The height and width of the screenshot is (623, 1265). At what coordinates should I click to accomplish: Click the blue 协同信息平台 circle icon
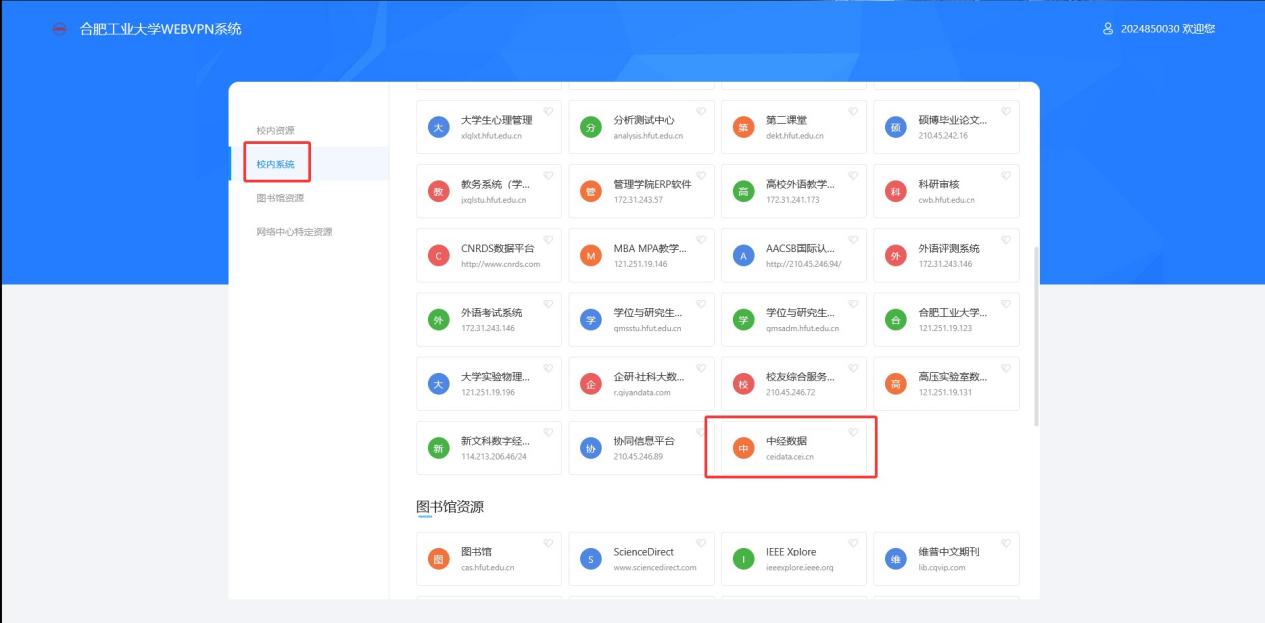(x=590, y=448)
